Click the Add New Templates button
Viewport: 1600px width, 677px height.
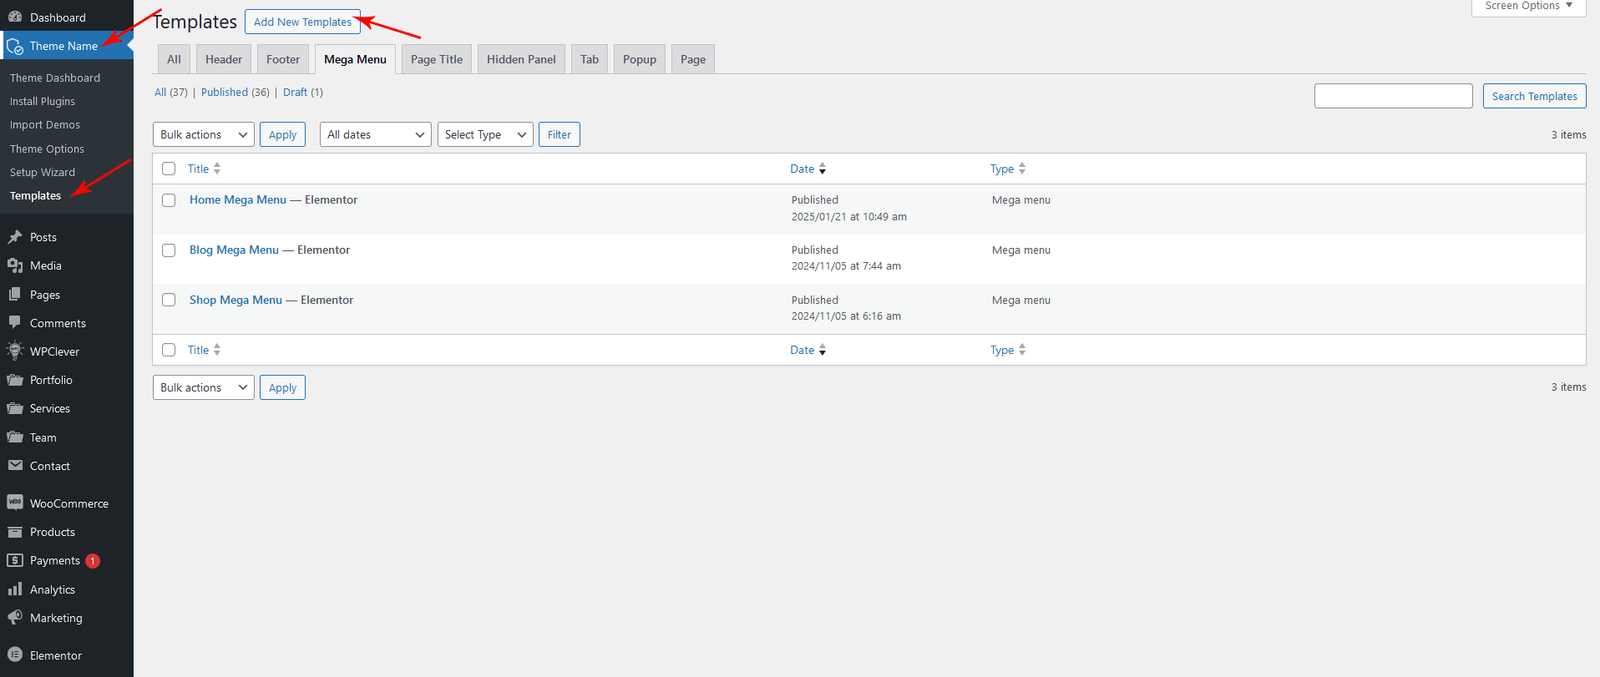pyautogui.click(x=302, y=22)
